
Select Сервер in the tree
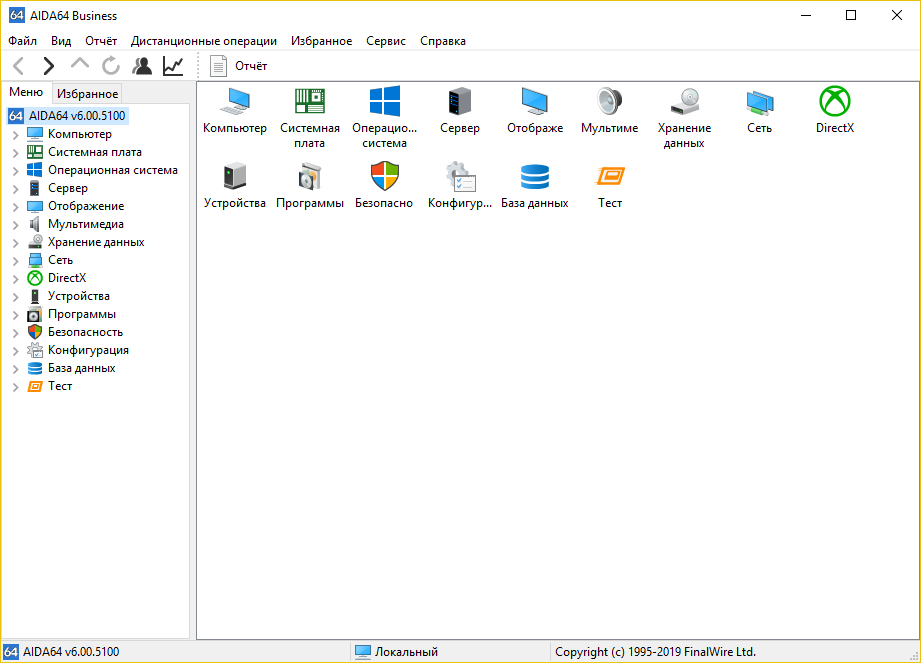68,188
